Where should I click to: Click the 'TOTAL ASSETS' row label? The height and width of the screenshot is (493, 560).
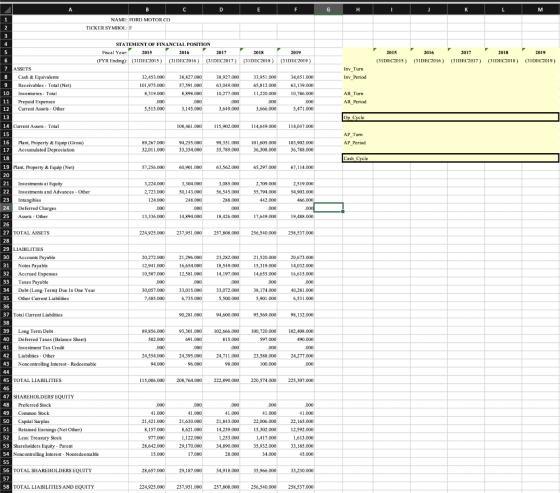click(31, 233)
